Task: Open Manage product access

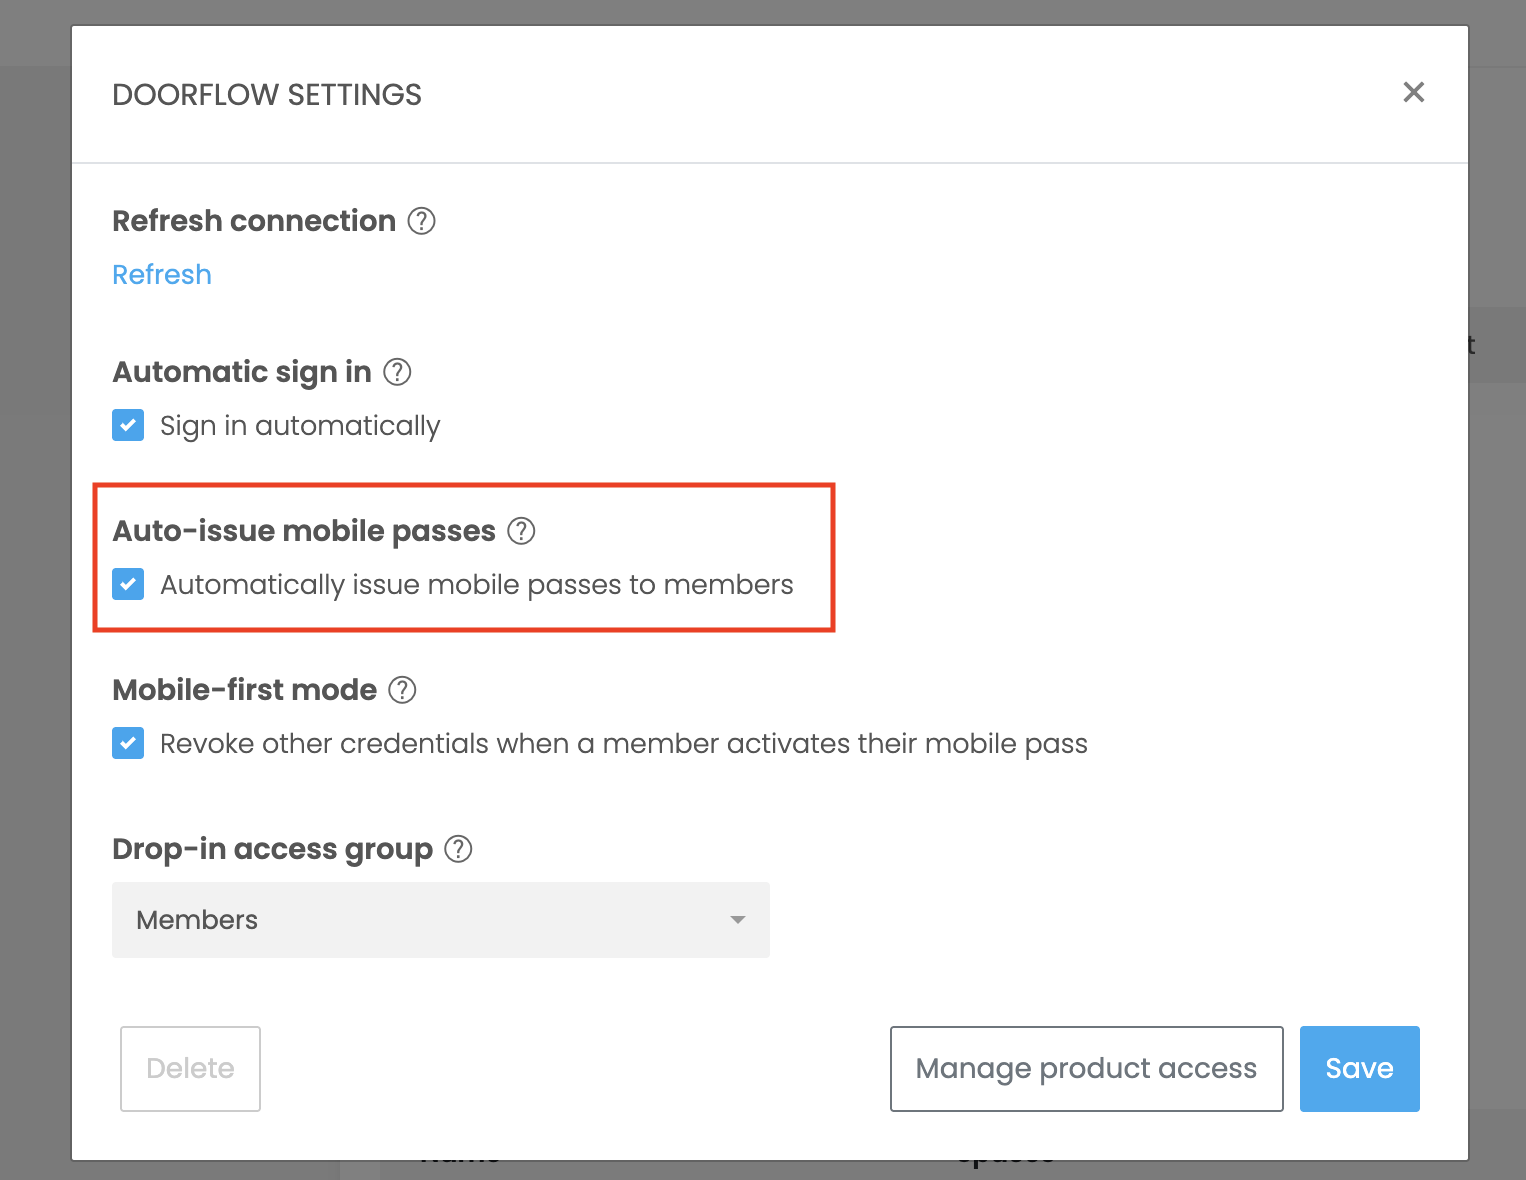Action: tap(1086, 1068)
